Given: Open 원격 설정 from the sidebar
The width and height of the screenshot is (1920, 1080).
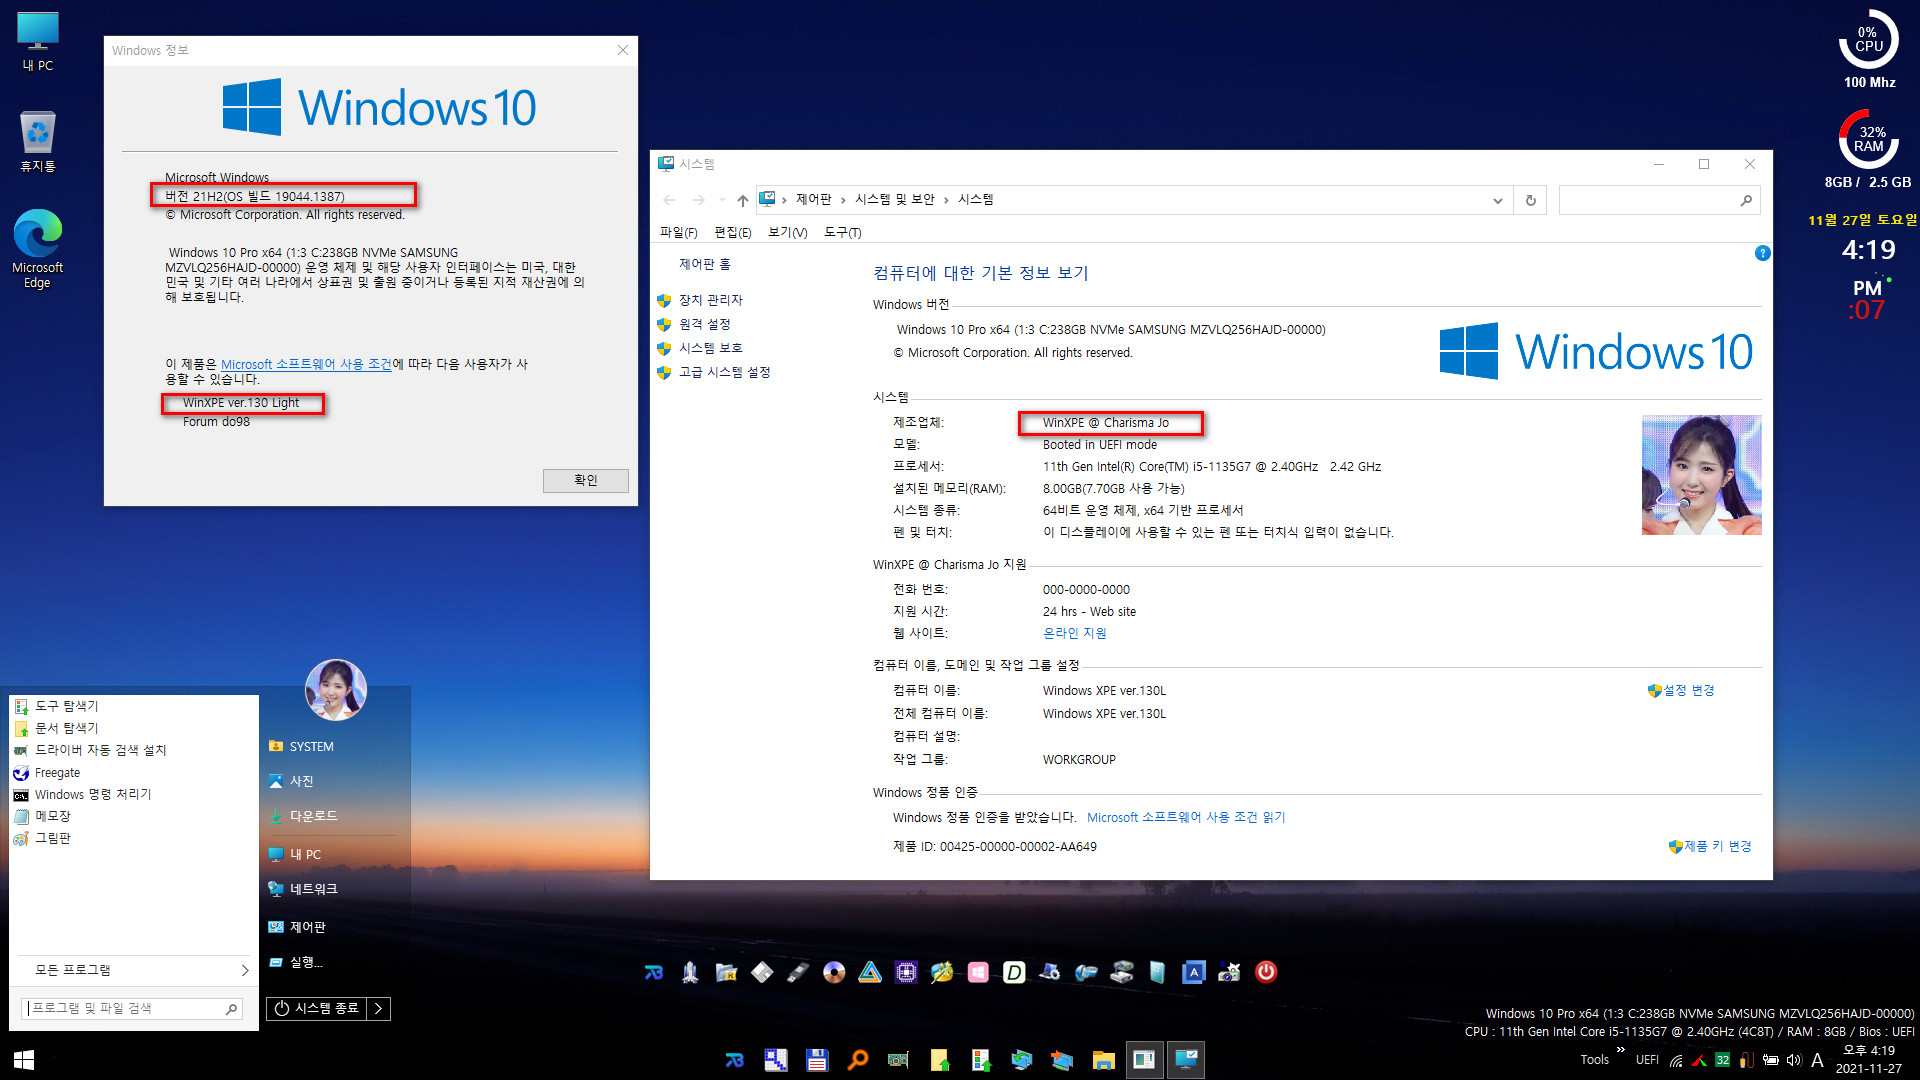Looking at the screenshot, I should point(704,324).
